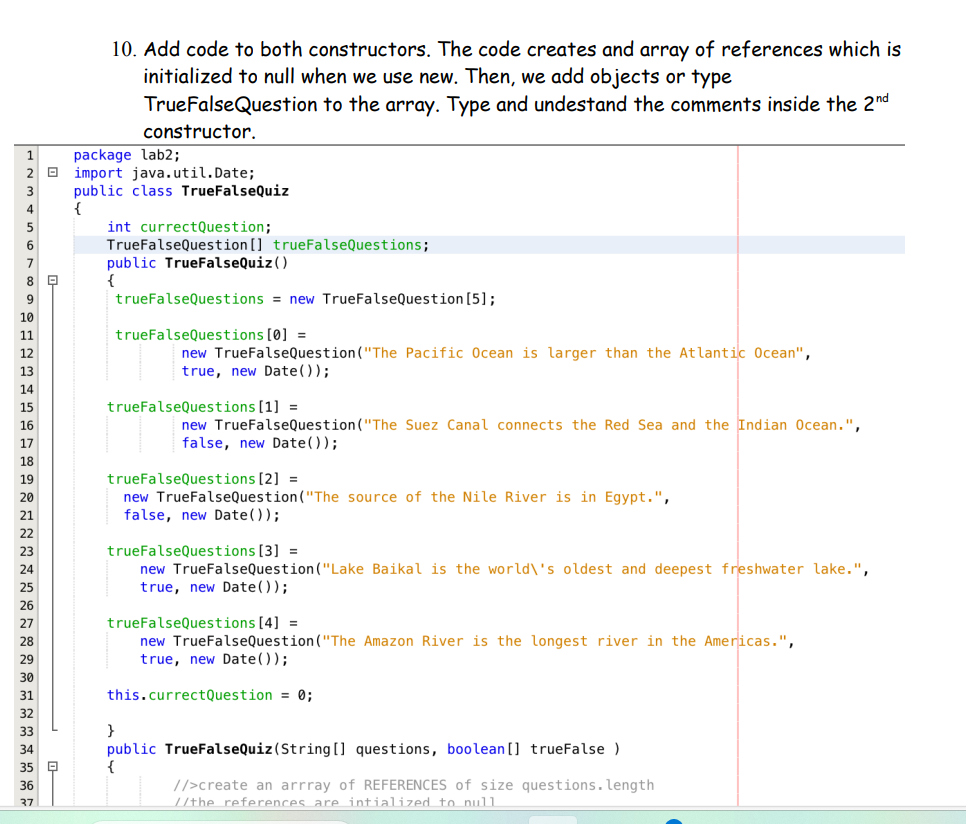This screenshot has height=824, width=966.
Task: Click the false literal on line 17
Action: 202,443
